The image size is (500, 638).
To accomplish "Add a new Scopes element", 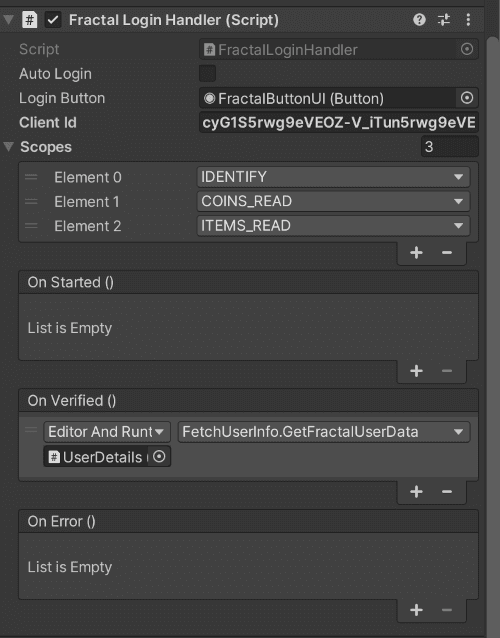I will coord(416,253).
